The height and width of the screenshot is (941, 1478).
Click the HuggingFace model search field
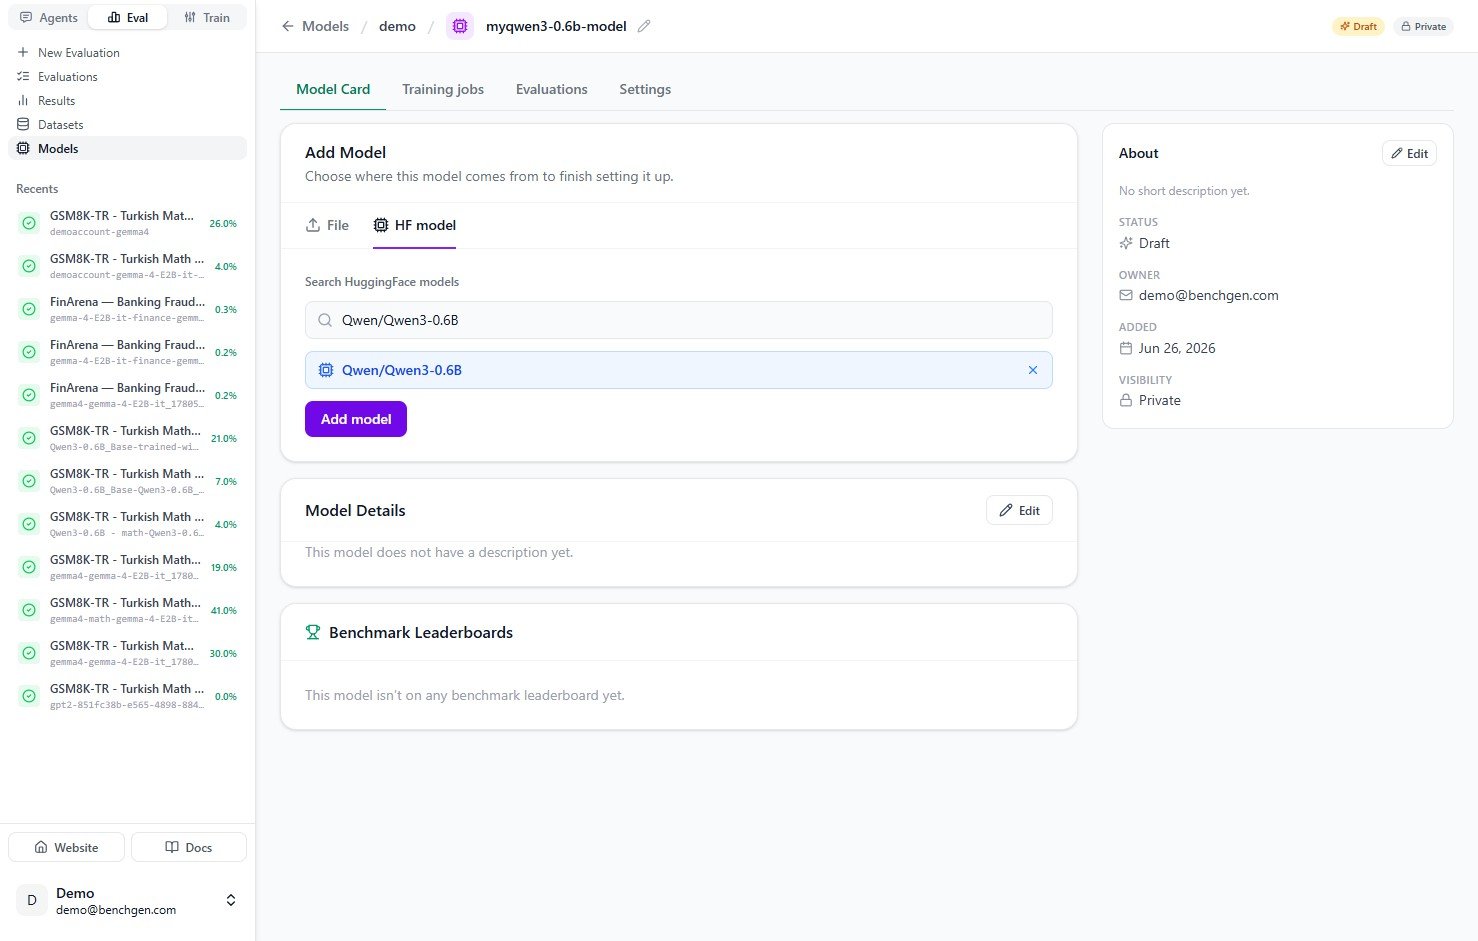click(679, 320)
